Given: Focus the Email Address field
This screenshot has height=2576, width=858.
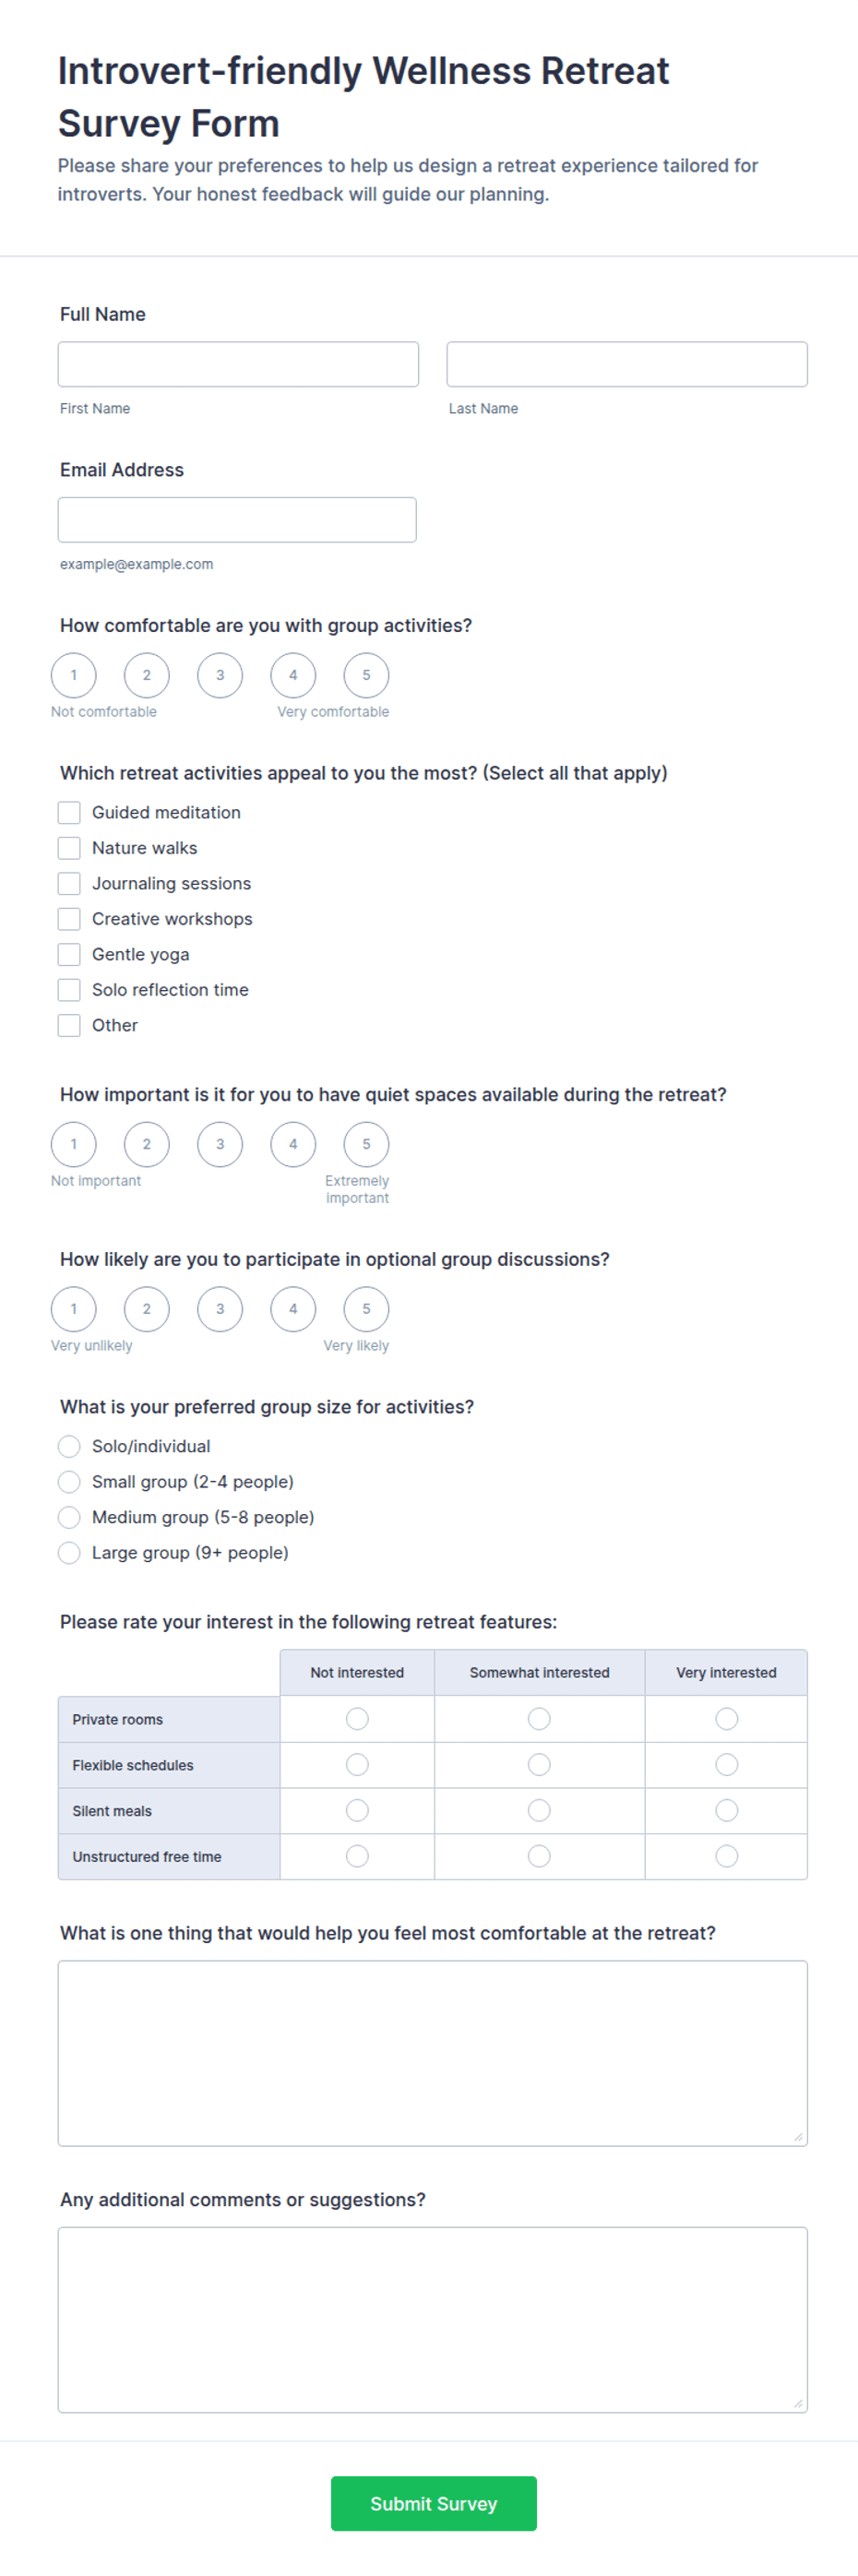Looking at the screenshot, I should (x=237, y=520).
